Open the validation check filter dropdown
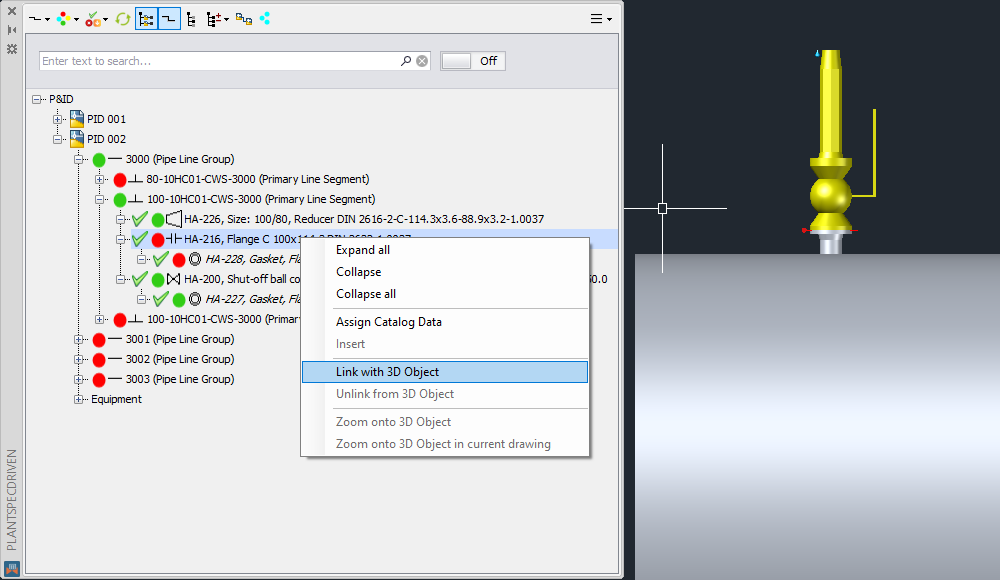The image size is (1000, 580). tap(96, 19)
